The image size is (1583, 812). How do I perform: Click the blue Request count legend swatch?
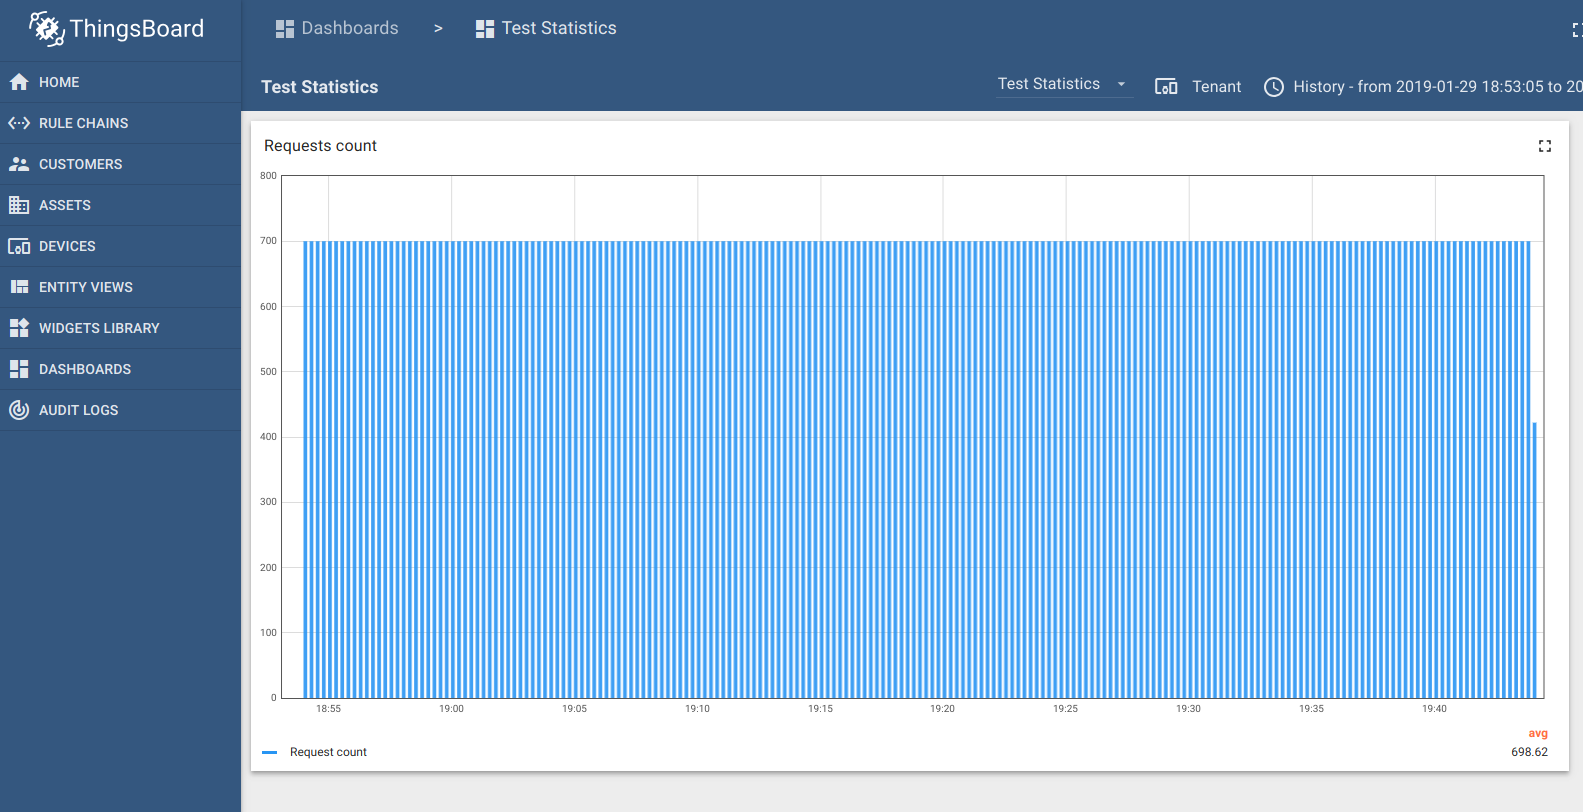[x=269, y=752]
